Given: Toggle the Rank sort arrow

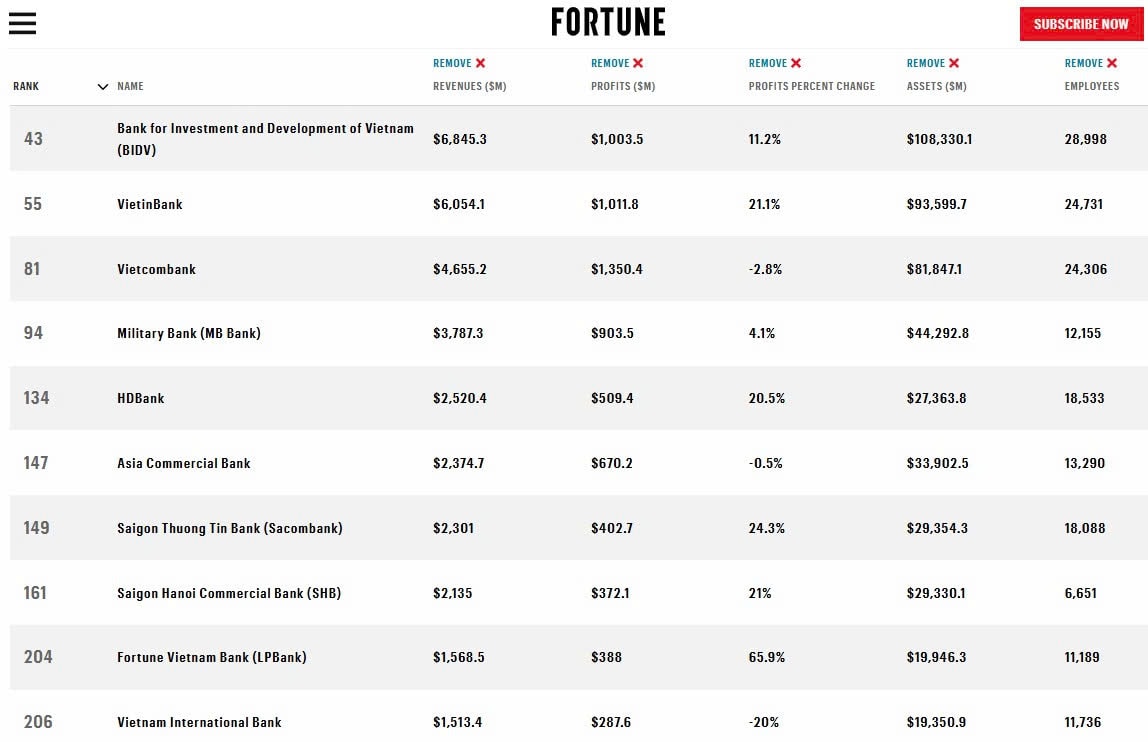Looking at the screenshot, I should click(x=102, y=87).
